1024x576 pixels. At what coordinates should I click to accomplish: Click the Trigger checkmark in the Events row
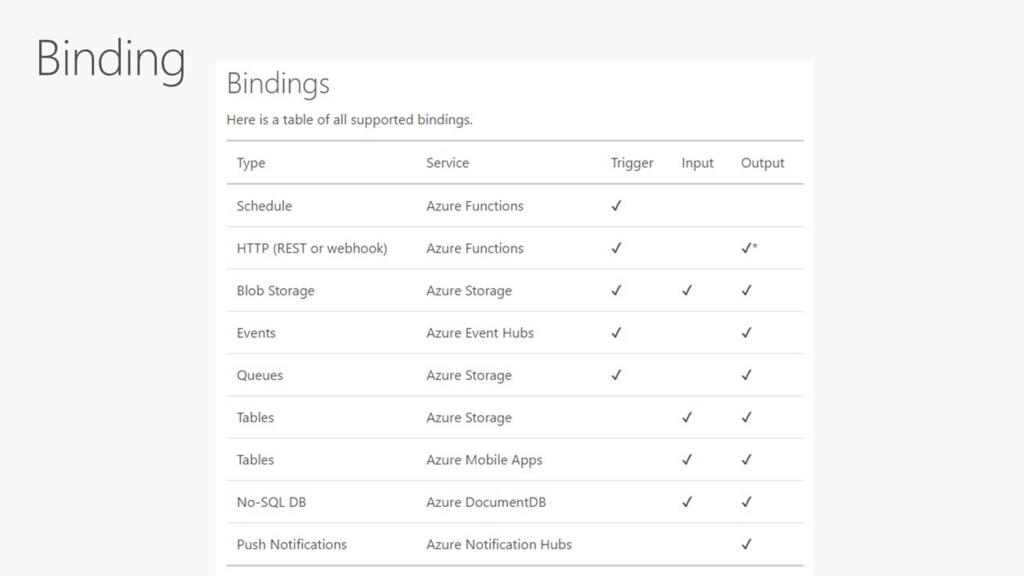[x=616, y=333]
